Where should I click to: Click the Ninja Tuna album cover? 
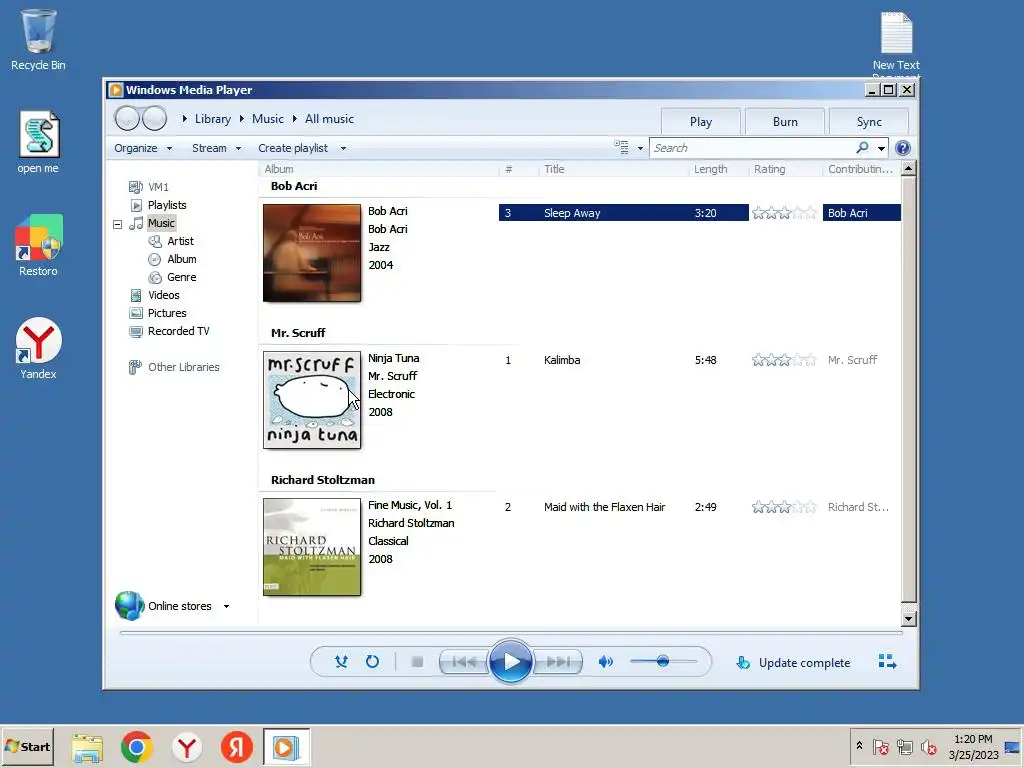click(312, 400)
